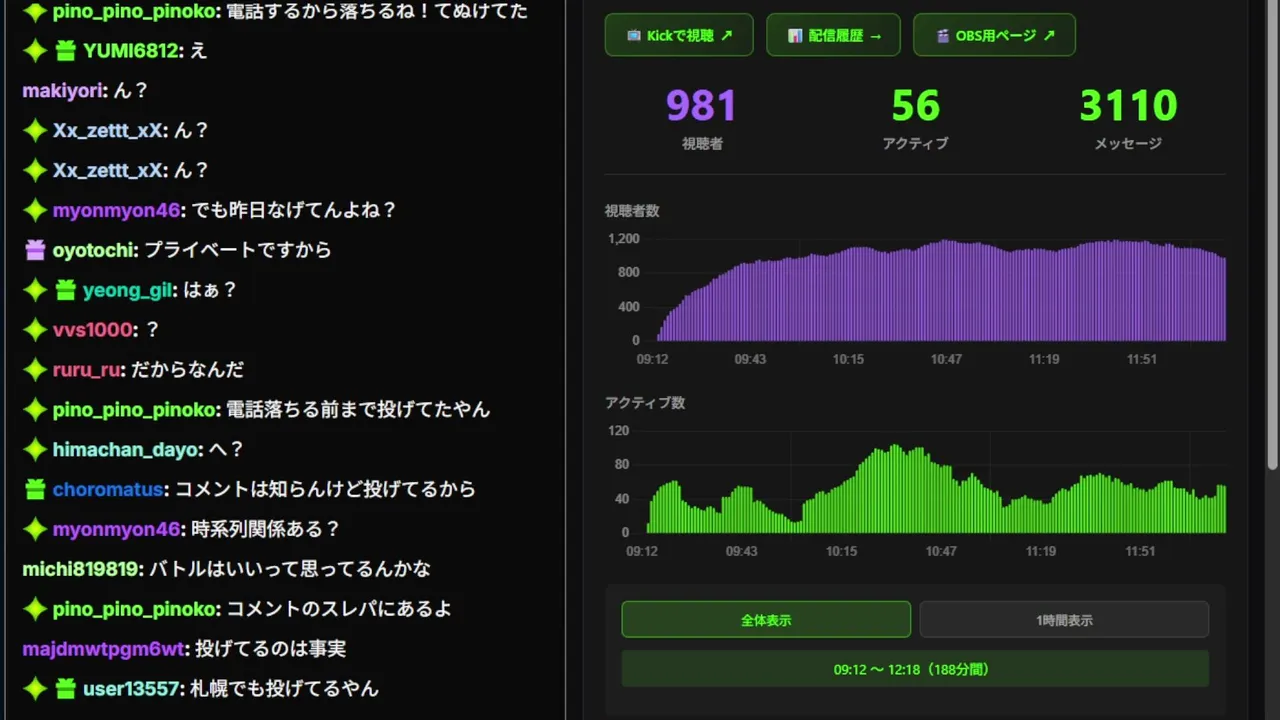Click the green badge beside yeong_gil
Screen dimensions: 1280x720
pyautogui.click(x=35, y=290)
